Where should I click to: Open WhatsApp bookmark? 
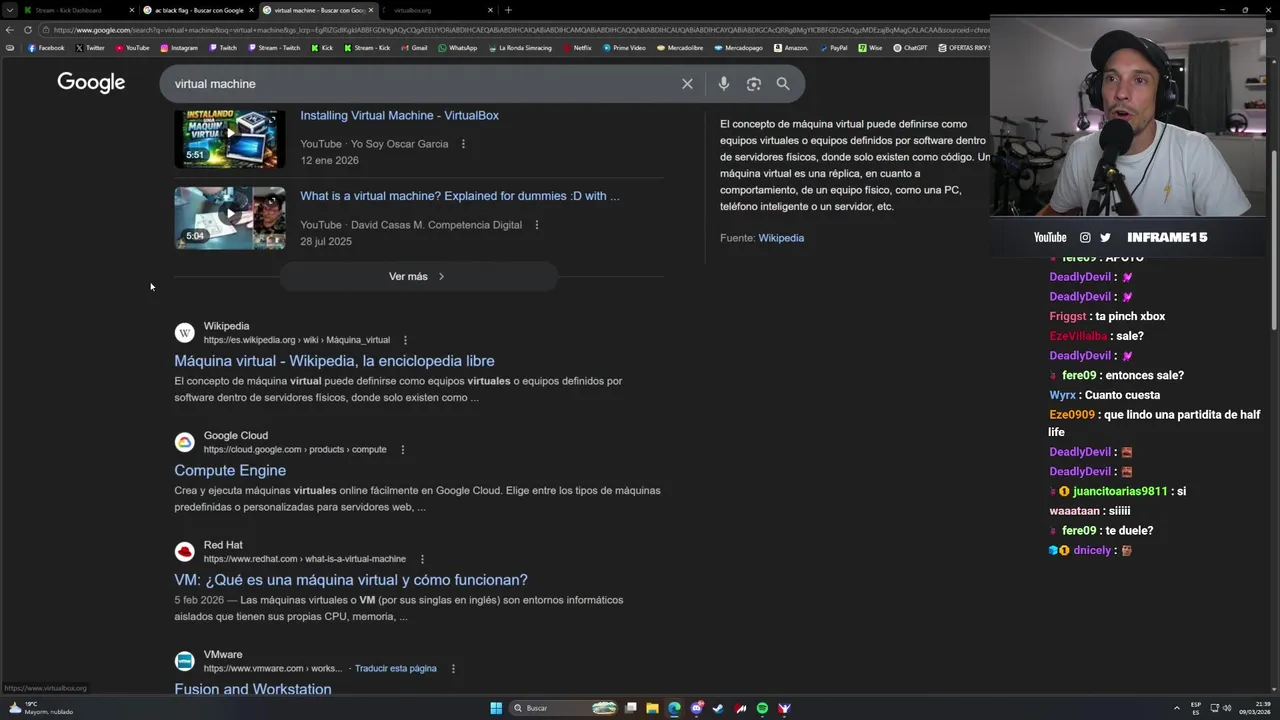click(458, 48)
